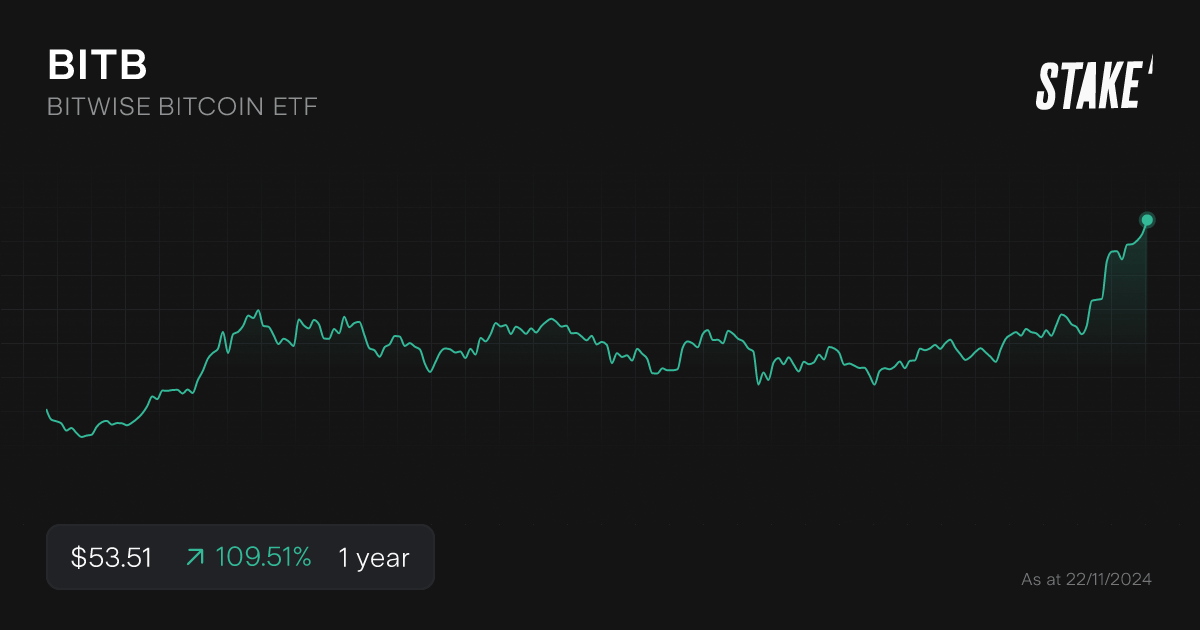Open the 1 year timeframe selector
The image size is (1200, 630).
click(374, 557)
